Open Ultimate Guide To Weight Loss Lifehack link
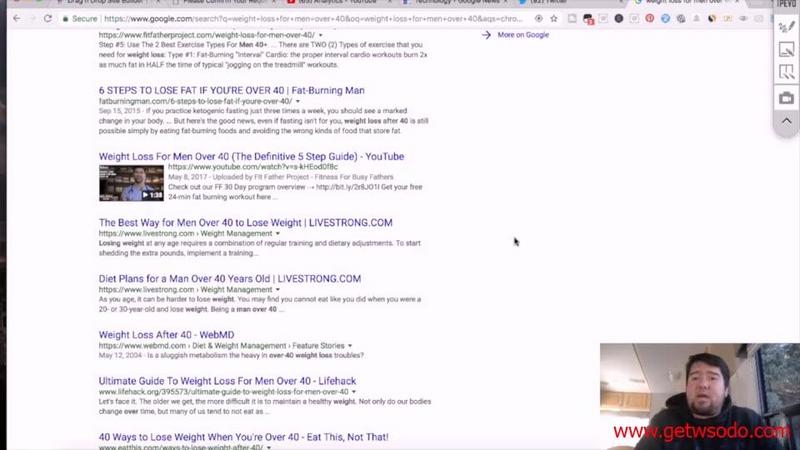800x450 pixels. point(227,381)
